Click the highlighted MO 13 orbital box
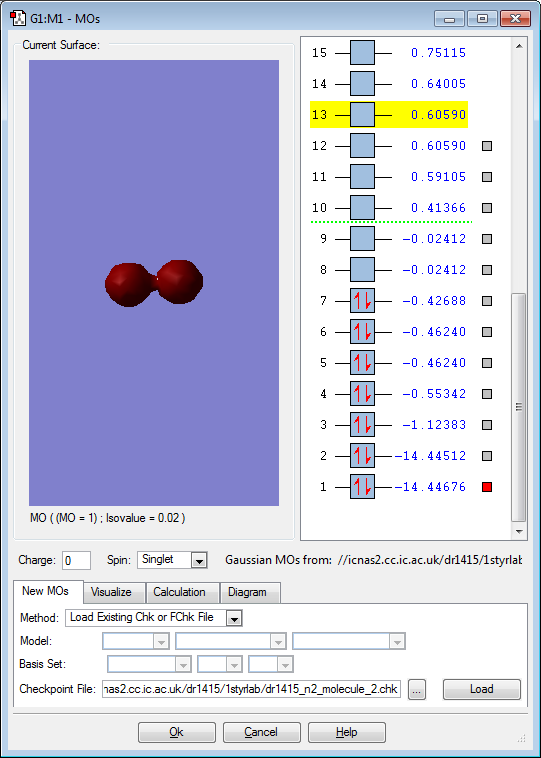The height and width of the screenshot is (758, 541). (362, 115)
